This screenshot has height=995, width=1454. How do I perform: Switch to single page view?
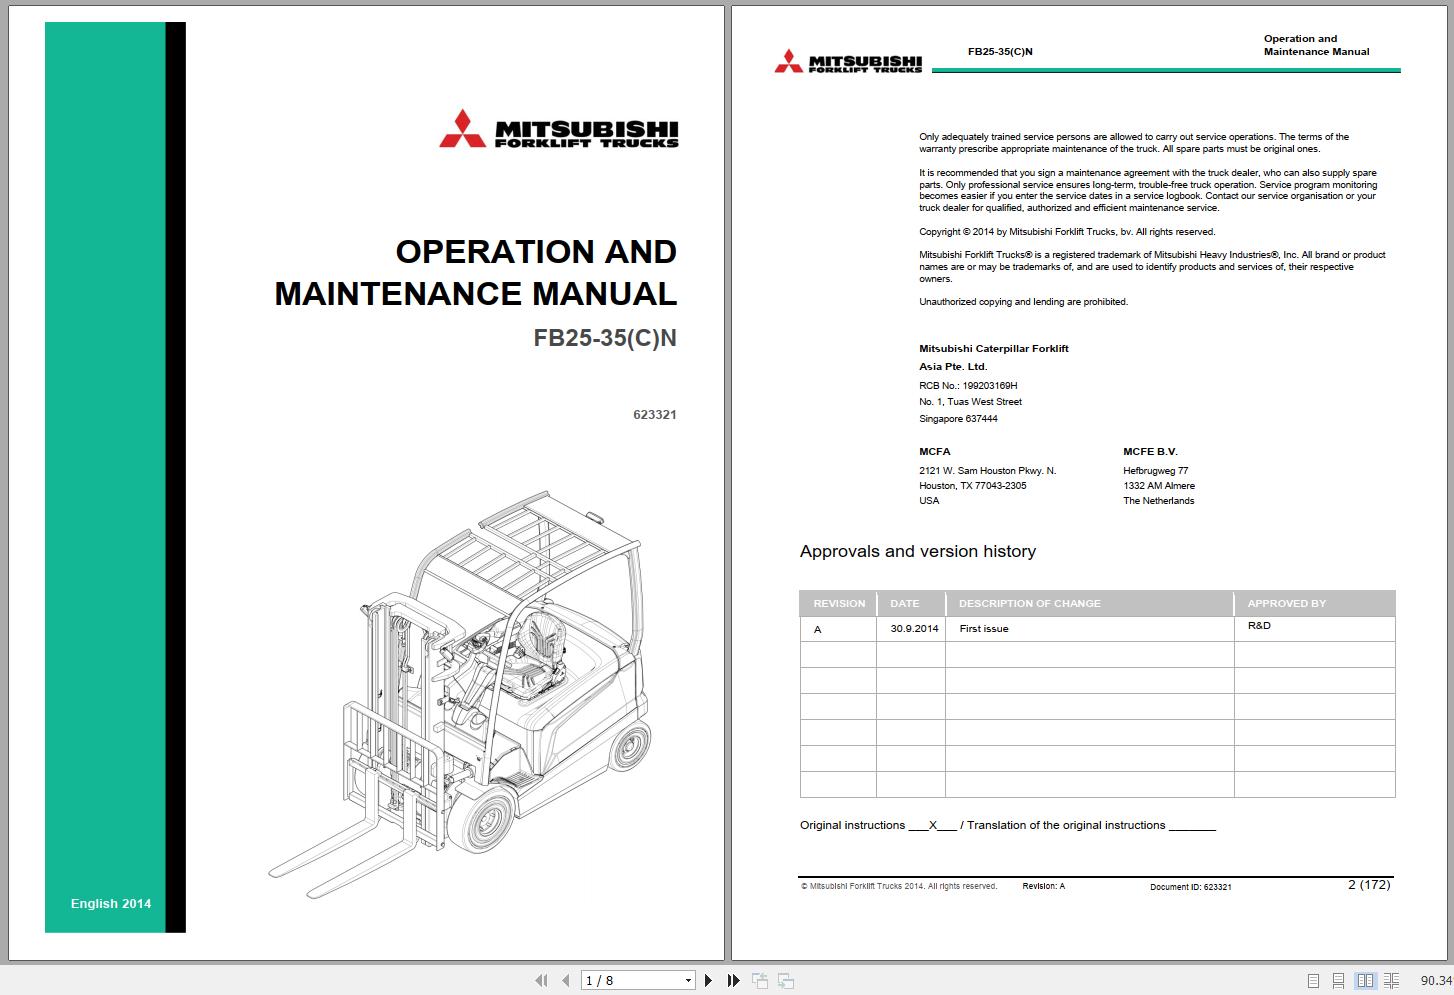coord(1314,981)
